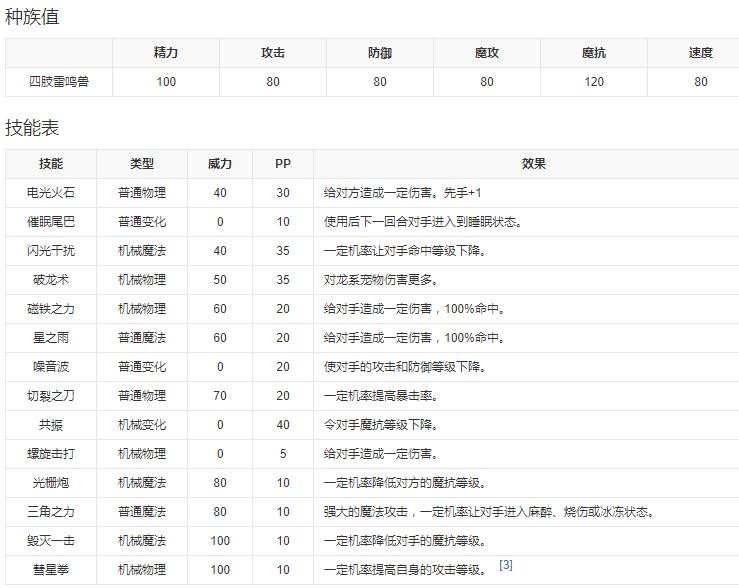The image size is (739, 588).
Task: Click the 魔抗 value 120 cell
Action: pyautogui.click(x=594, y=82)
